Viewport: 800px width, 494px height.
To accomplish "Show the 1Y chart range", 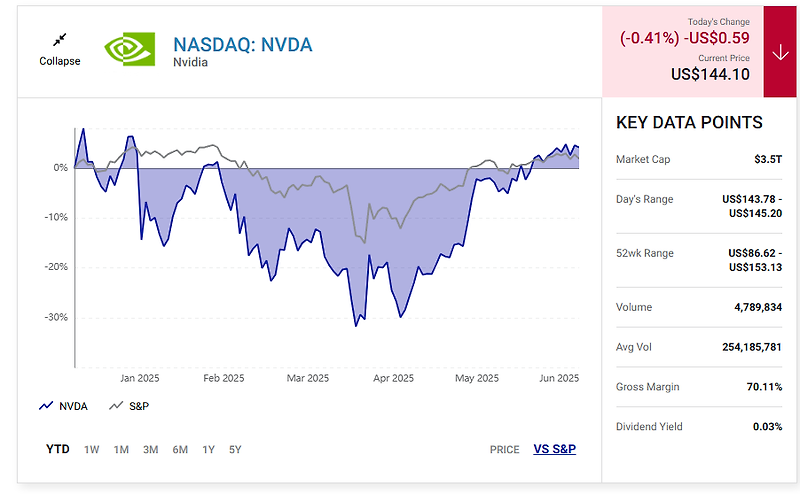I will tap(208, 450).
